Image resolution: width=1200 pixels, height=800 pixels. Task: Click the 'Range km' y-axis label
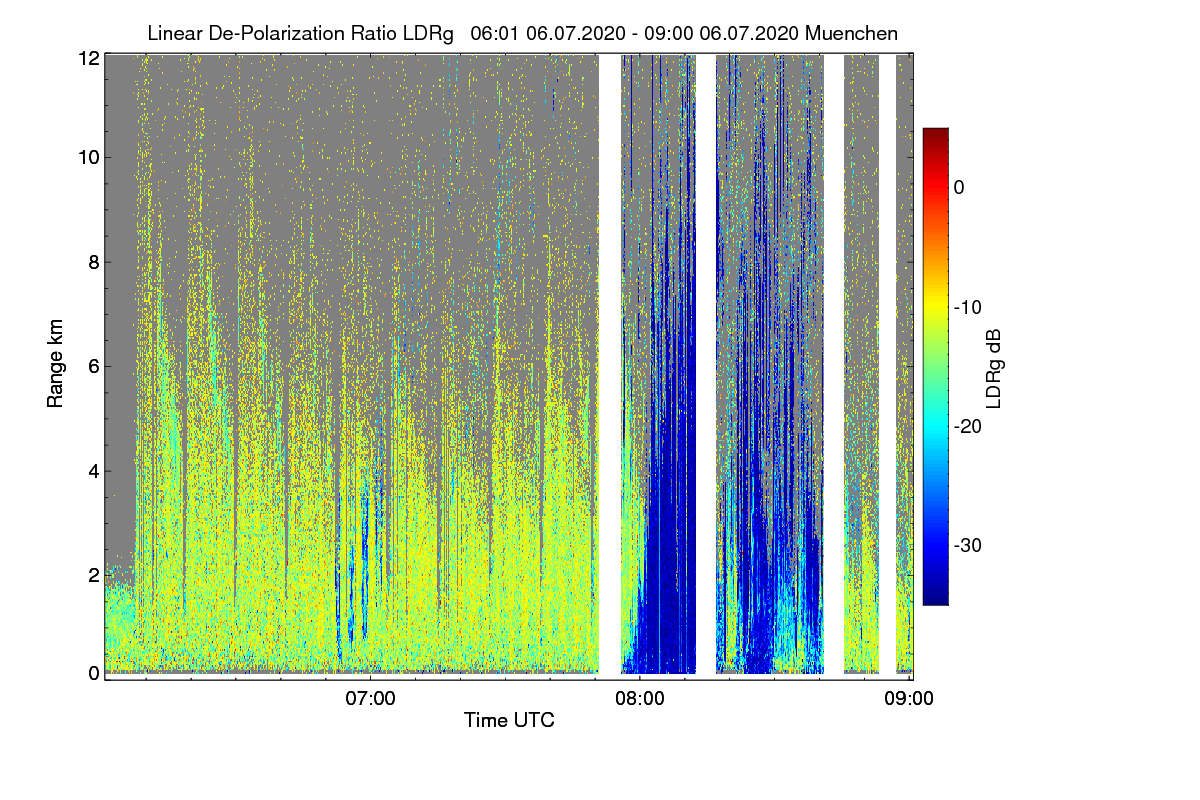(x=56, y=364)
